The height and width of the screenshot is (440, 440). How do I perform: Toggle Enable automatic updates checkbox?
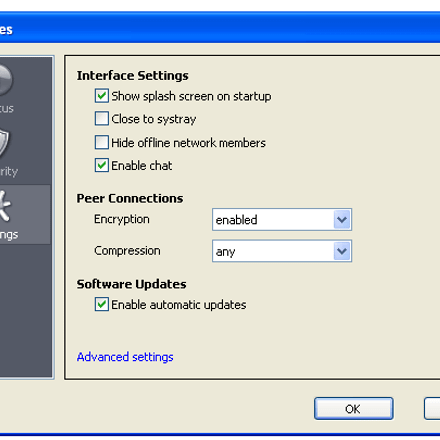pos(101,304)
